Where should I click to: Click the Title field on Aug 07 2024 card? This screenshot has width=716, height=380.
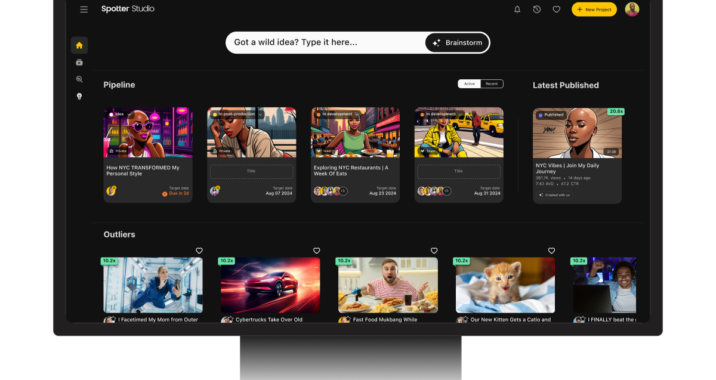click(x=251, y=171)
